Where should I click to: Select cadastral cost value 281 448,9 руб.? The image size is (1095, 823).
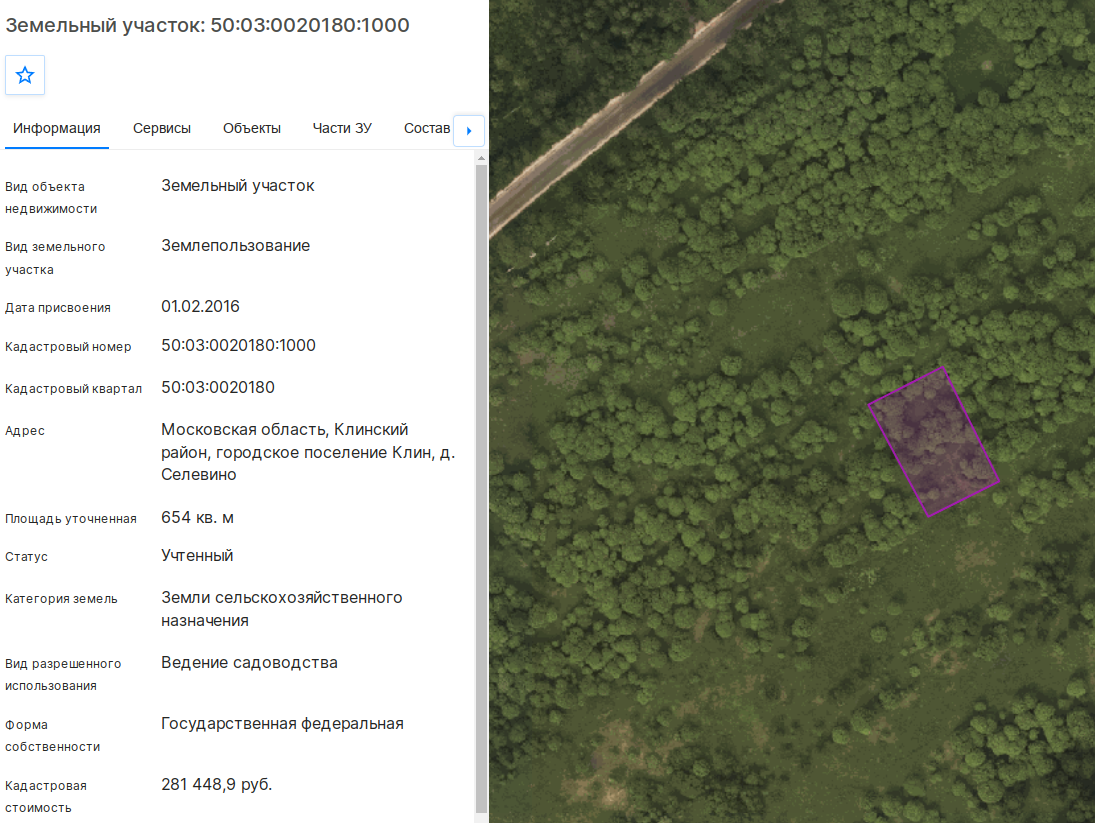click(216, 785)
